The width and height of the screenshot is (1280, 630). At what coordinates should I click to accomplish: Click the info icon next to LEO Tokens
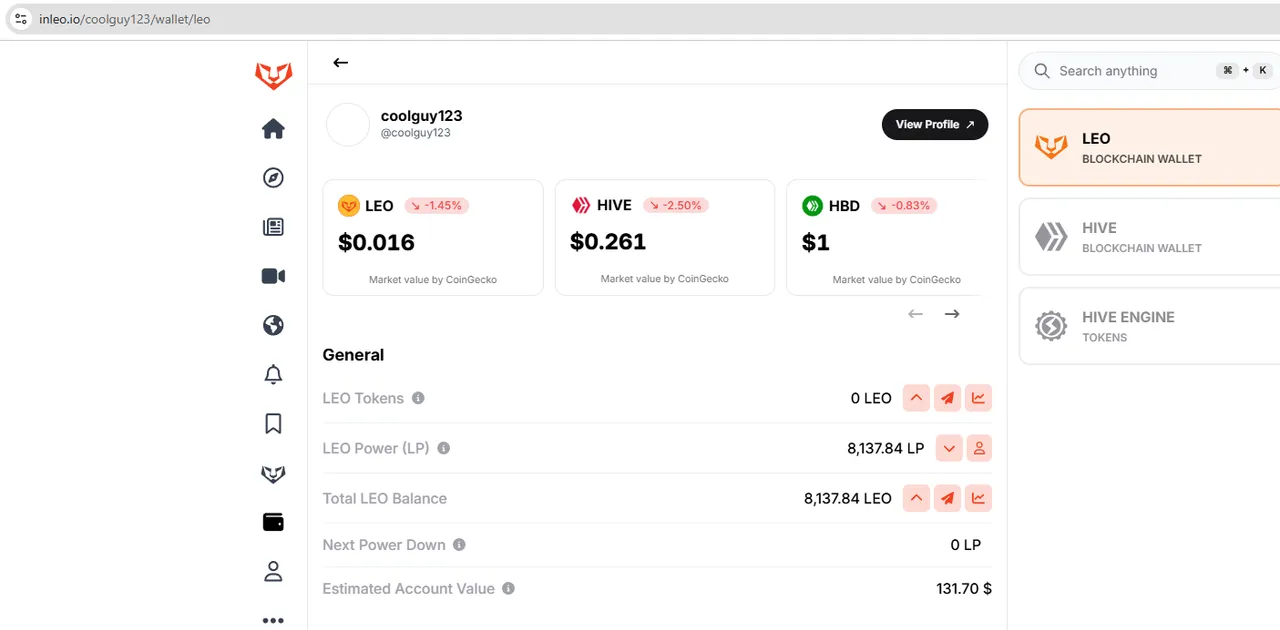point(418,398)
